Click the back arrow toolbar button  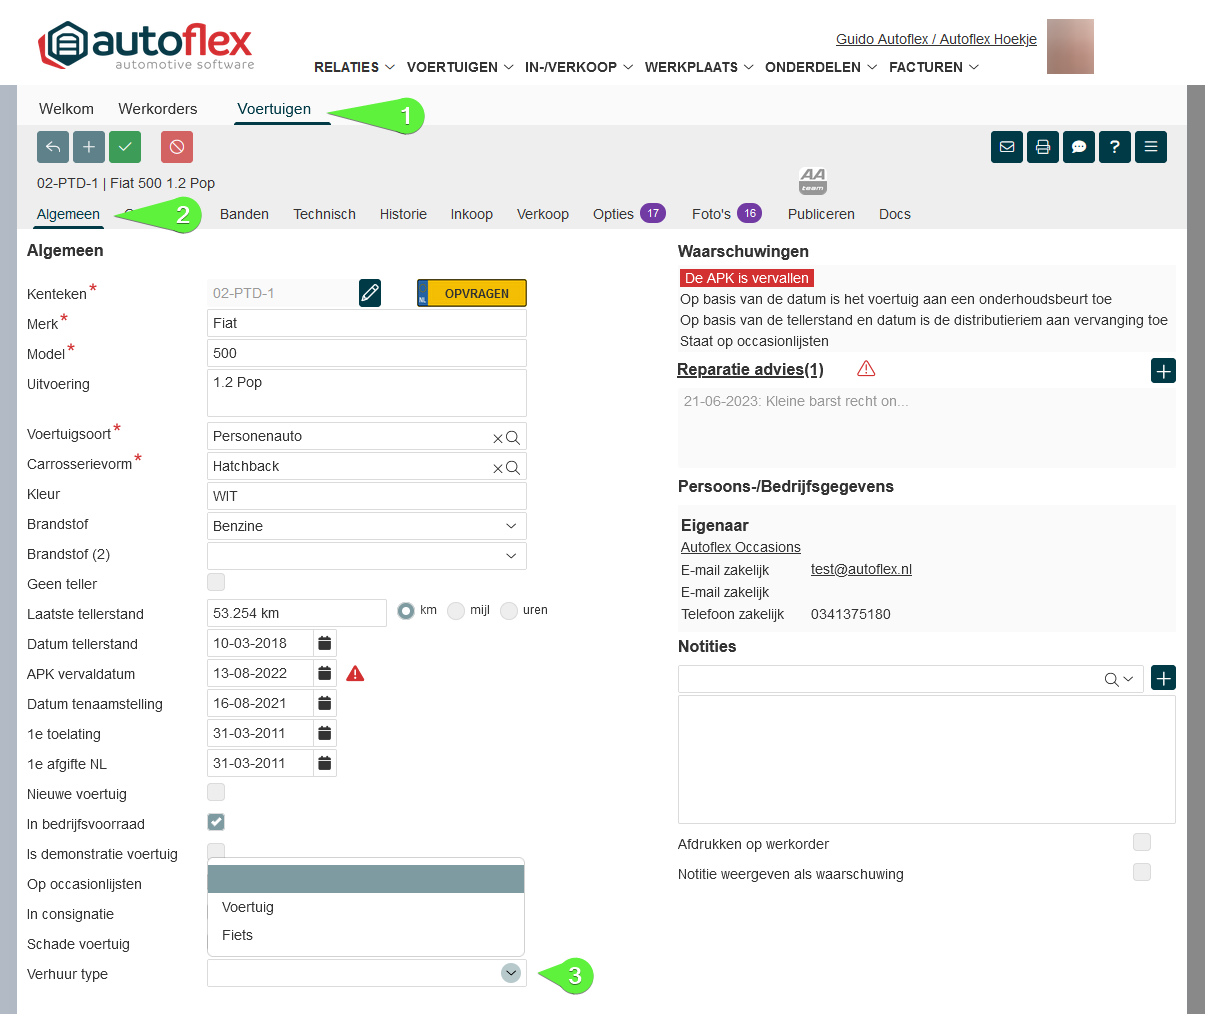click(53, 147)
